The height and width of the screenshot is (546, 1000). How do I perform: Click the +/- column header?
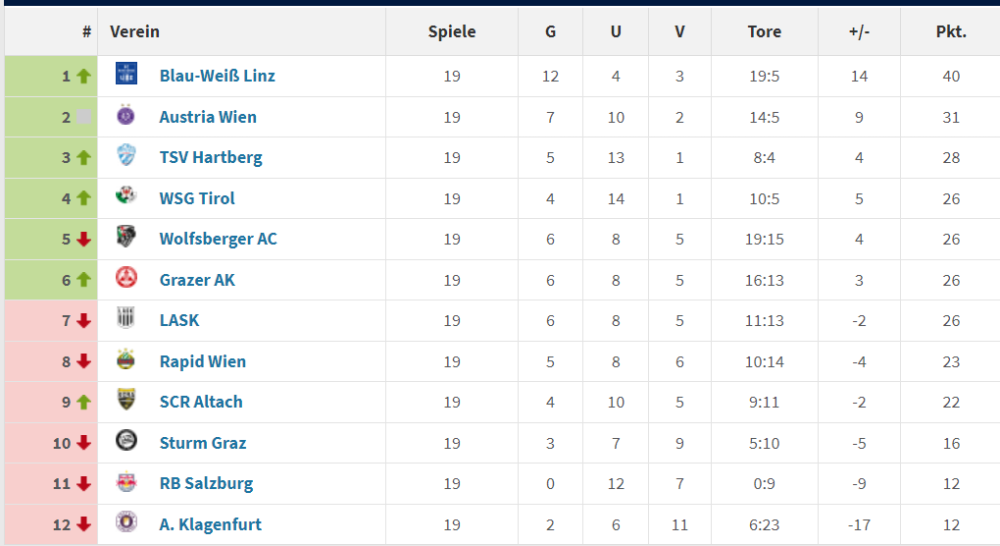pos(859,32)
